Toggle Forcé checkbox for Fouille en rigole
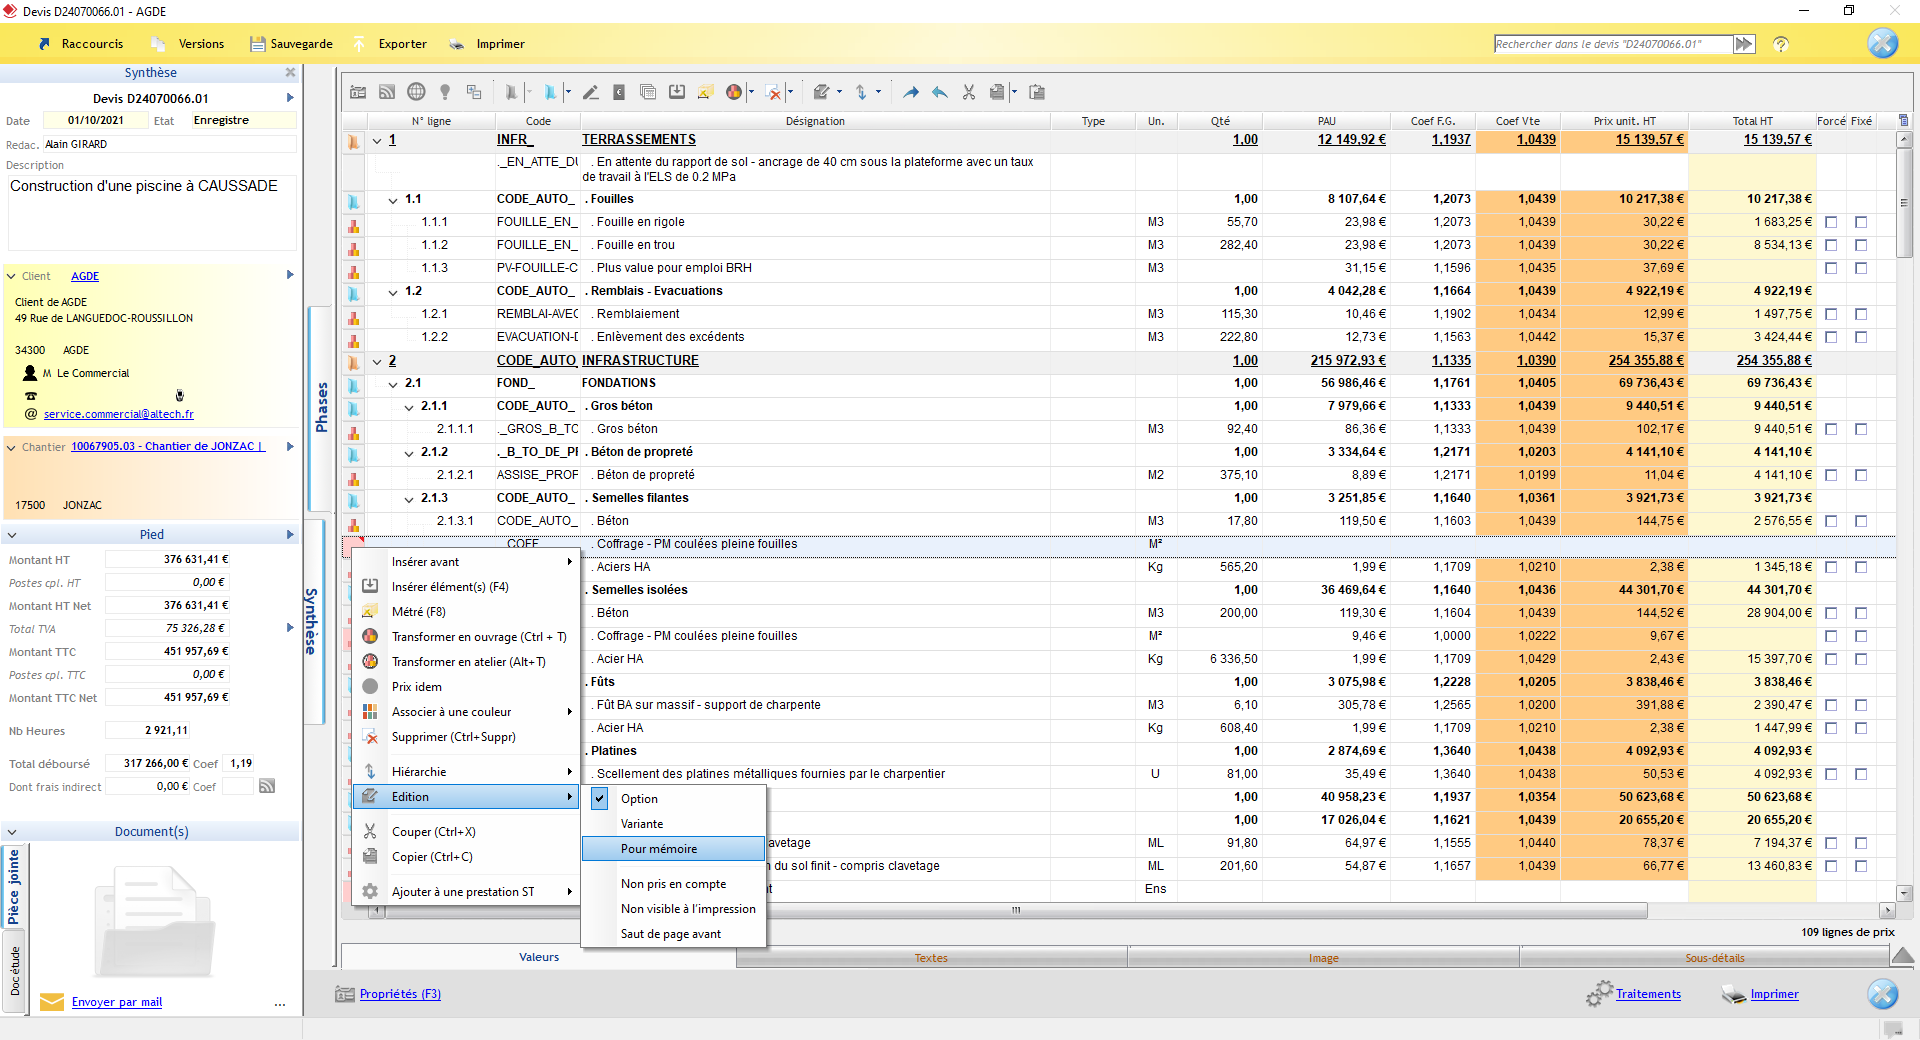 point(1831,222)
